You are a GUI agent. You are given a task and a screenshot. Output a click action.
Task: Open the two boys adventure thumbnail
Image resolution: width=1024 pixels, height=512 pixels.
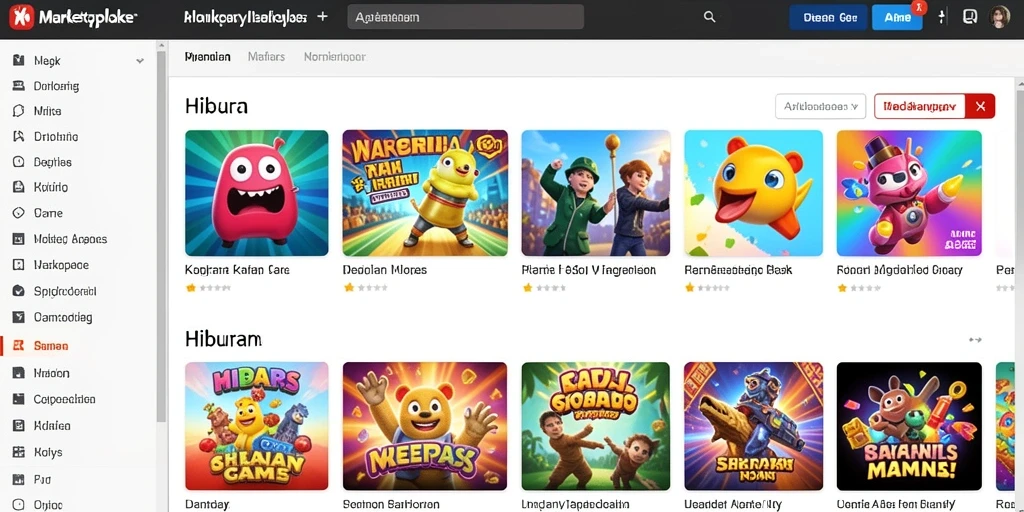pyautogui.click(x=596, y=193)
